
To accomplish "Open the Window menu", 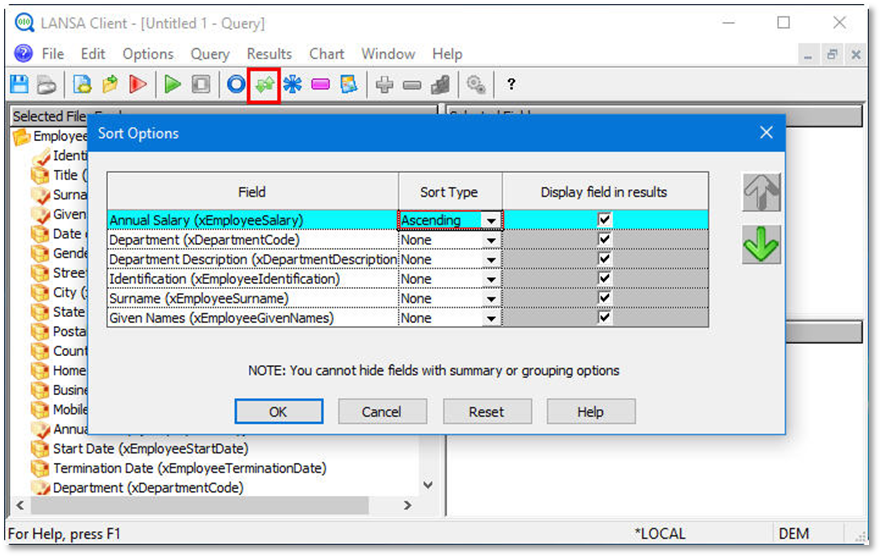I will click(388, 54).
